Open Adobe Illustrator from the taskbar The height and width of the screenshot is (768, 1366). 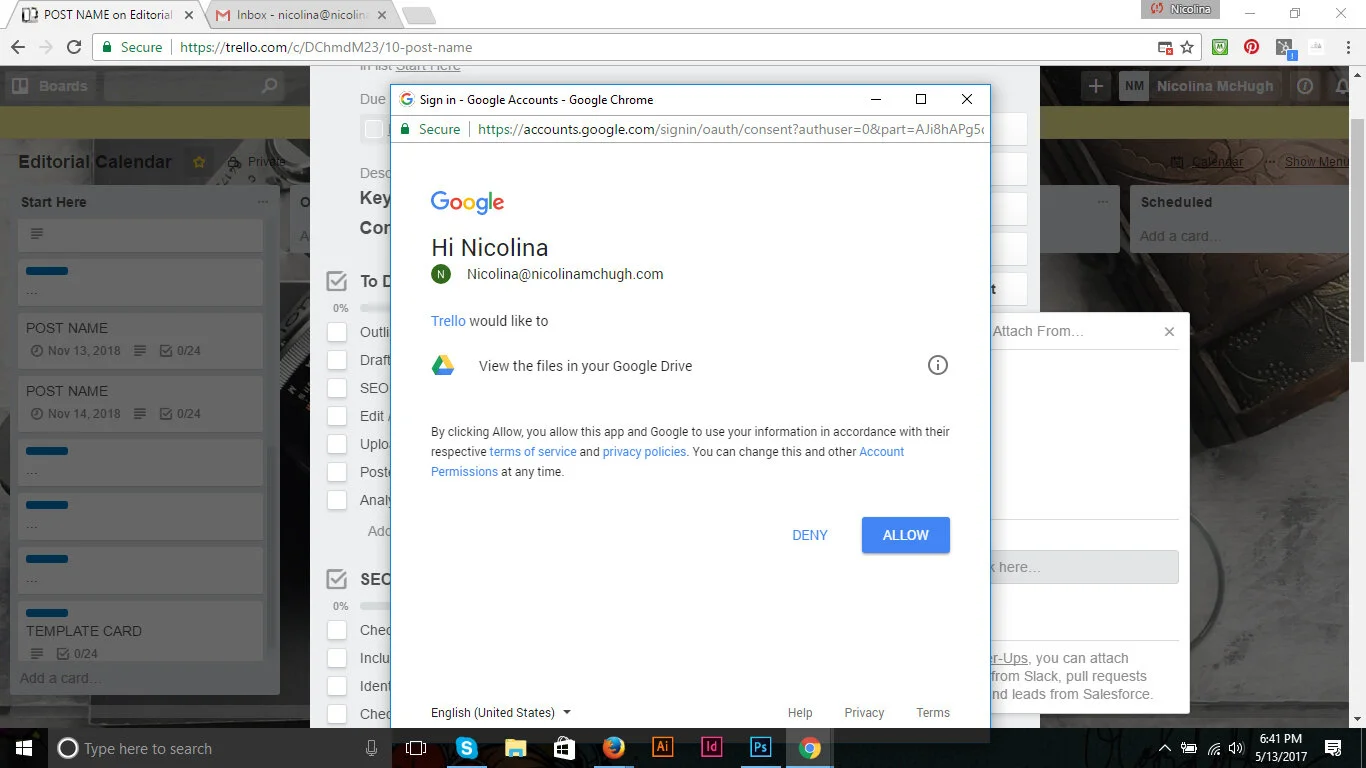click(662, 748)
